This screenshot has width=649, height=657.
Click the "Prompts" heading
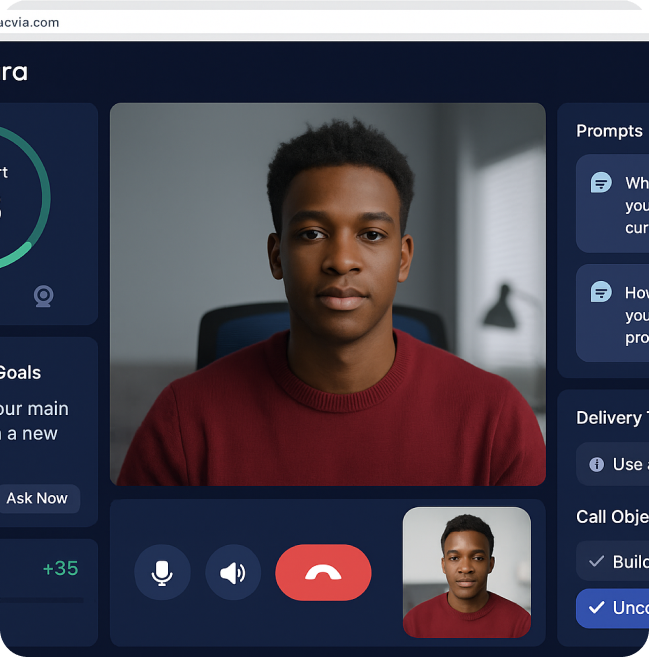[609, 131]
